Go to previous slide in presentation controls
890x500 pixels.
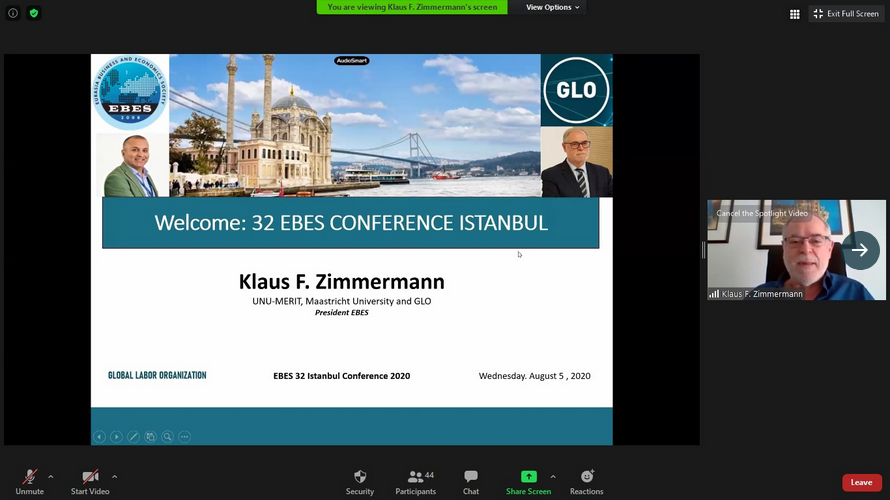tap(99, 436)
